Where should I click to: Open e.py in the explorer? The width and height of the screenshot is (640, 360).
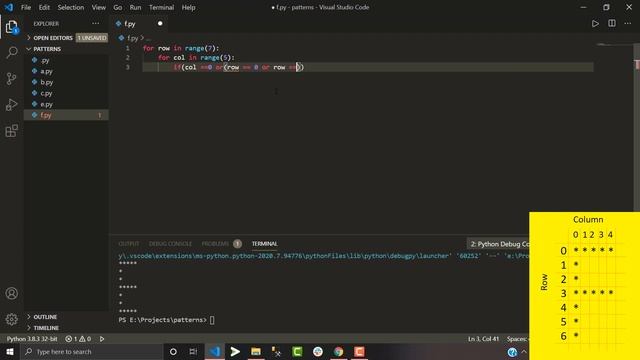[x=66, y=104]
